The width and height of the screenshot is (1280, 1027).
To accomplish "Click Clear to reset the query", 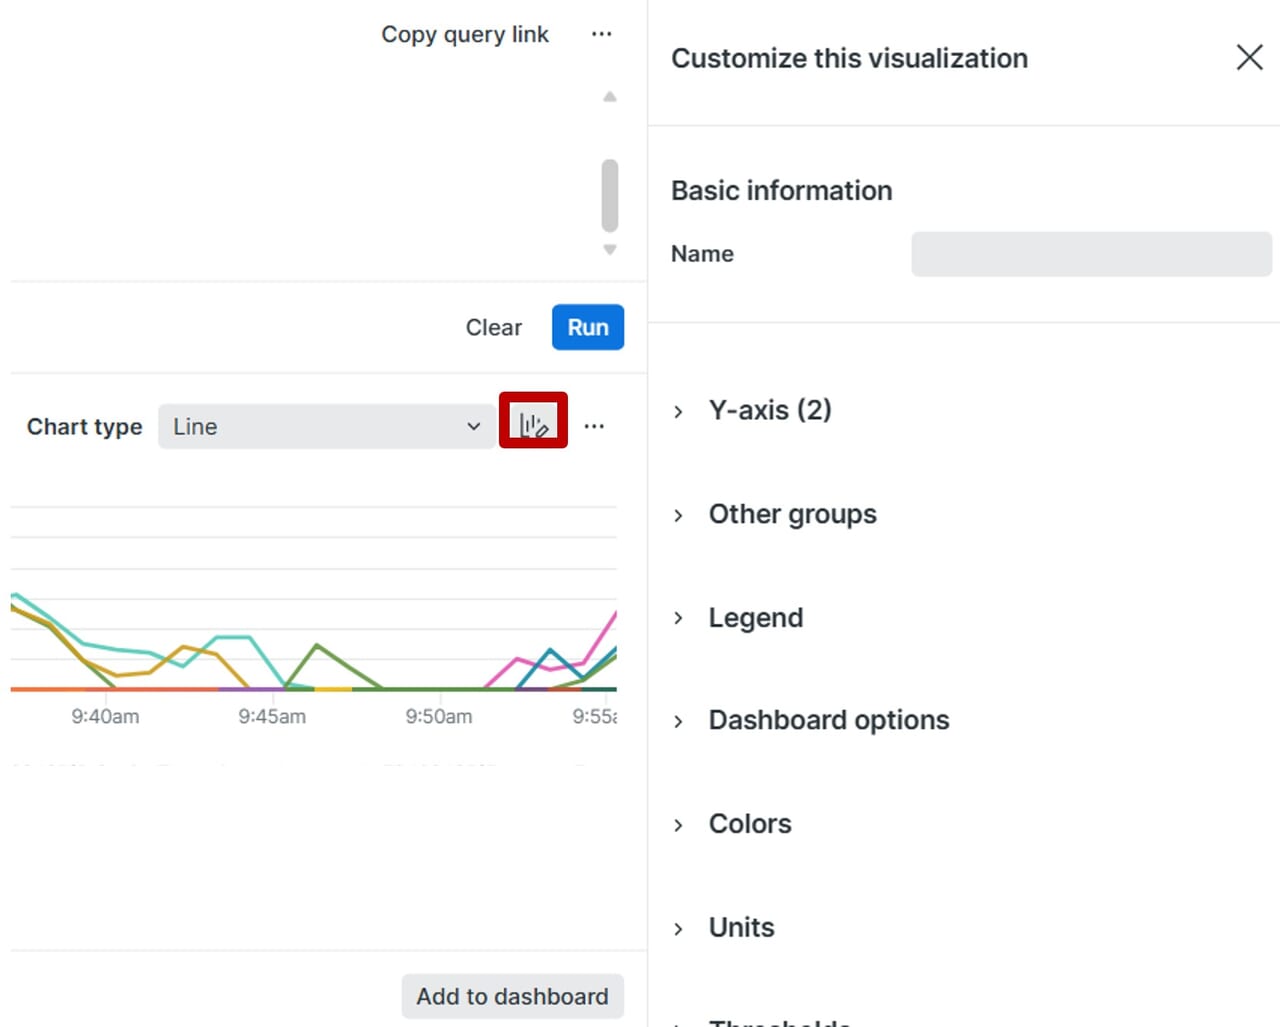I will pyautogui.click(x=493, y=327).
